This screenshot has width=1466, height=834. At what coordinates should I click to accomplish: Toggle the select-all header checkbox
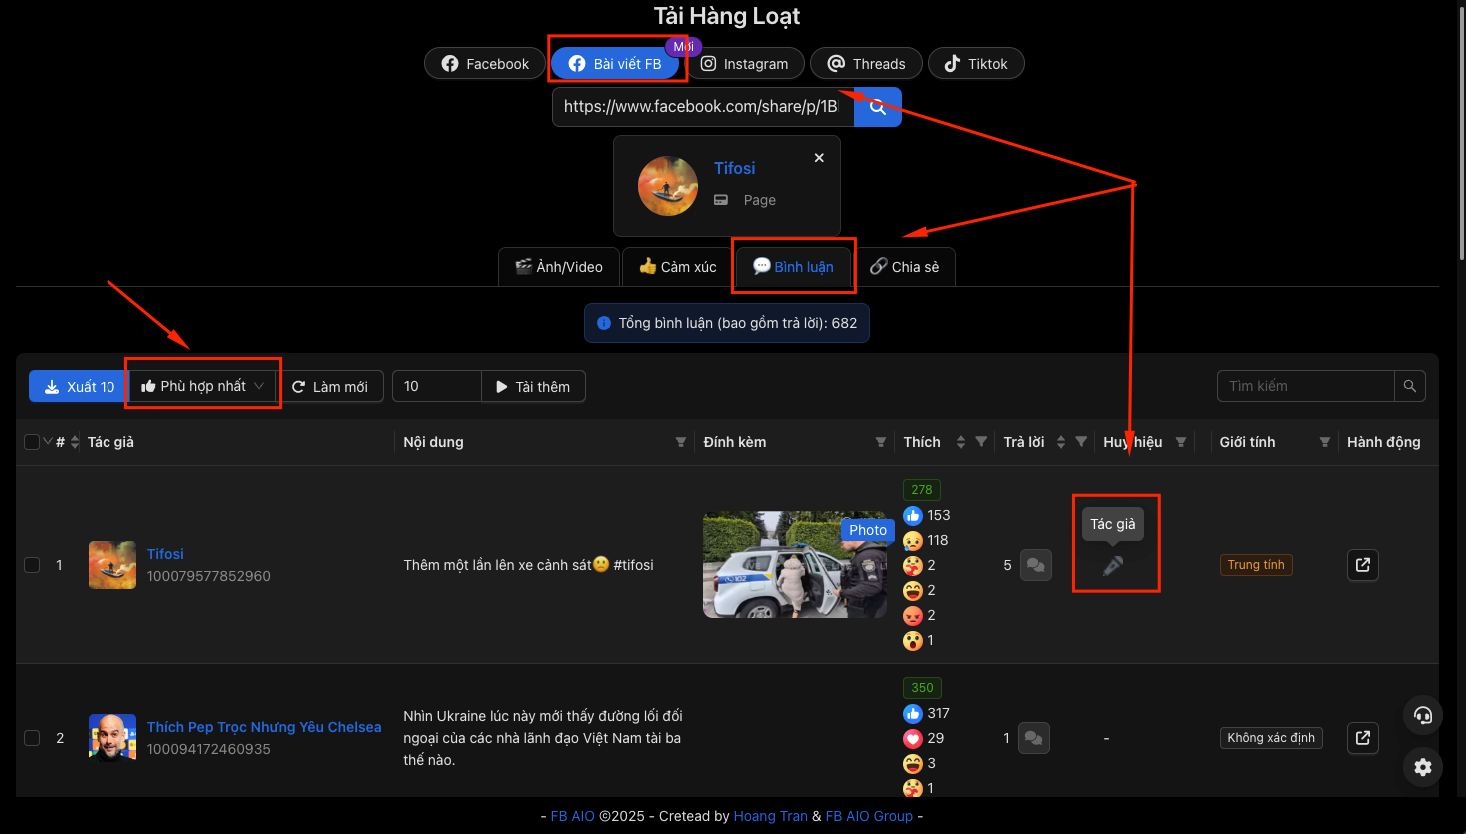point(31,442)
